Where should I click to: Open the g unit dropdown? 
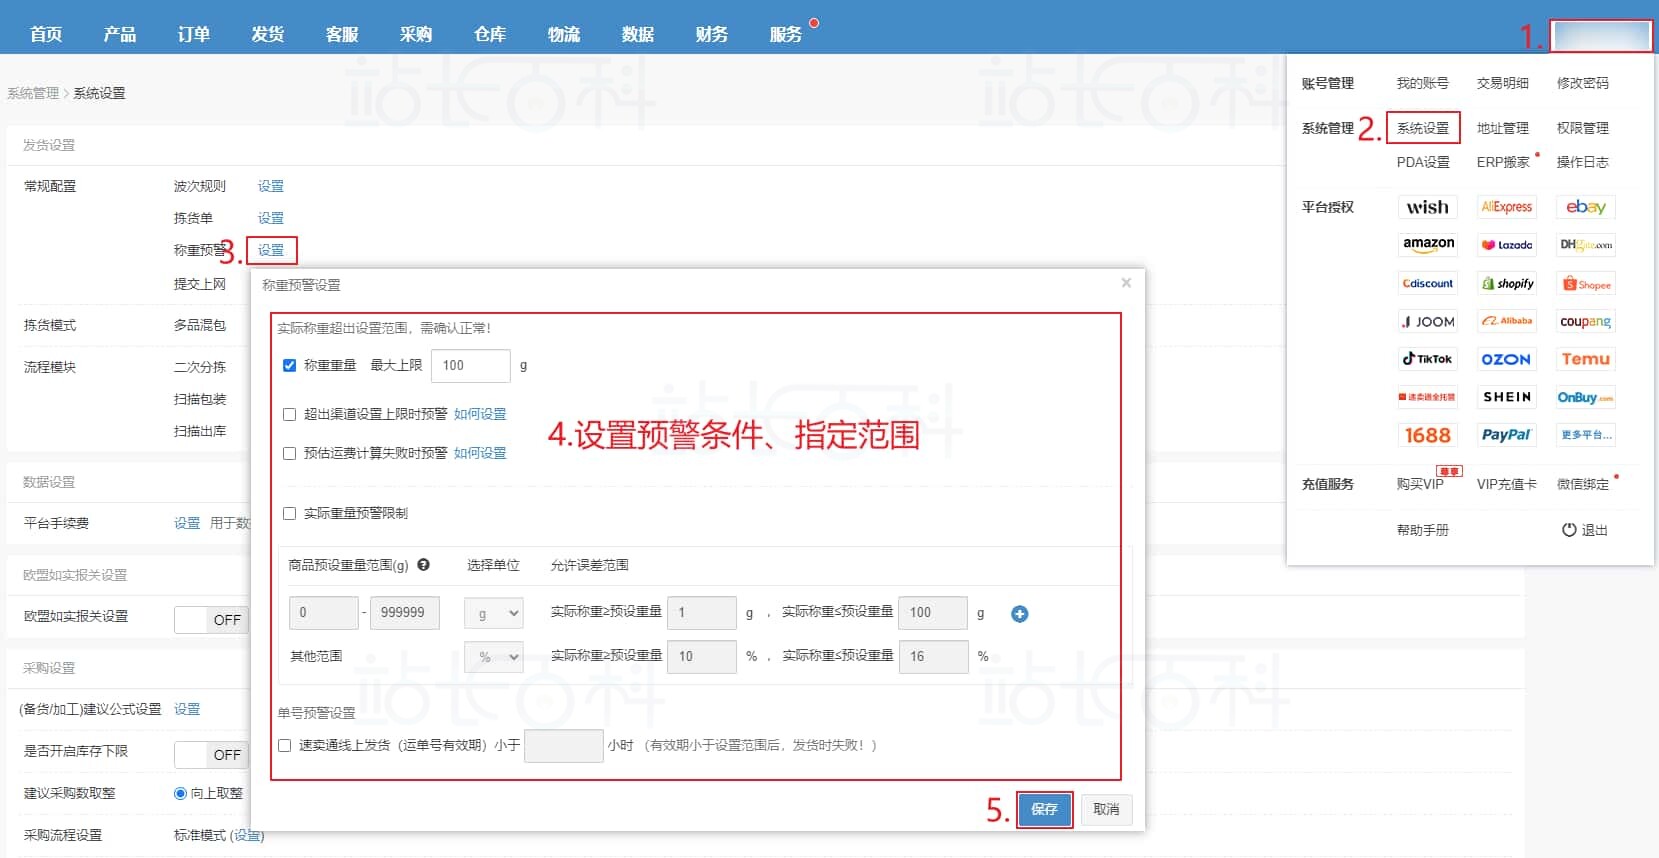tap(494, 613)
